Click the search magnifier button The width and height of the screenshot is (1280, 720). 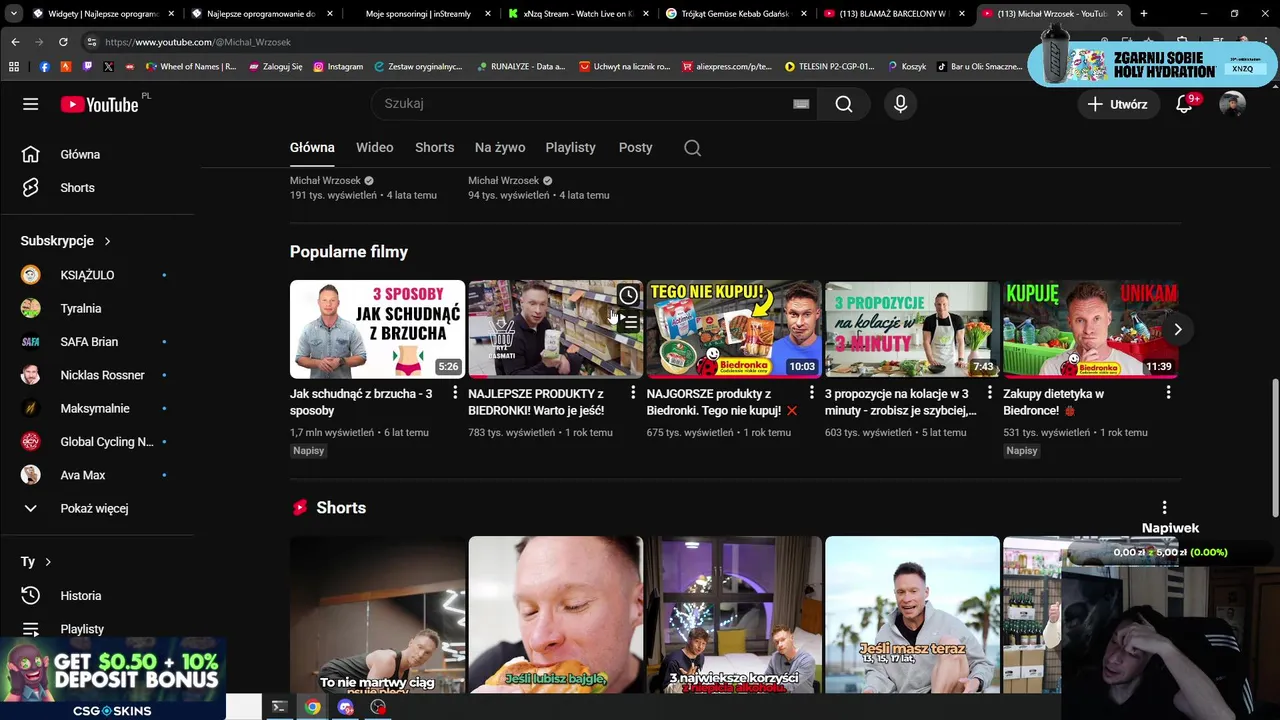[844, 104]
